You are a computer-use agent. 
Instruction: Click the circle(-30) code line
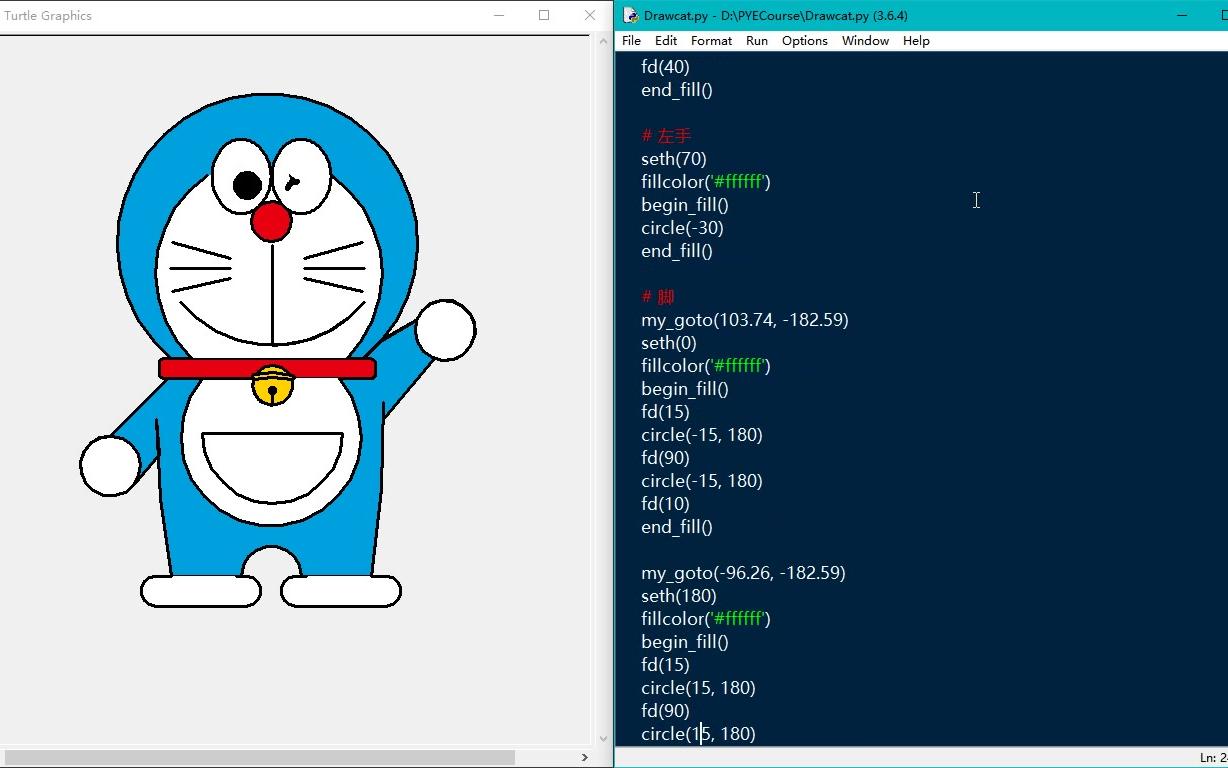(682, 228)
